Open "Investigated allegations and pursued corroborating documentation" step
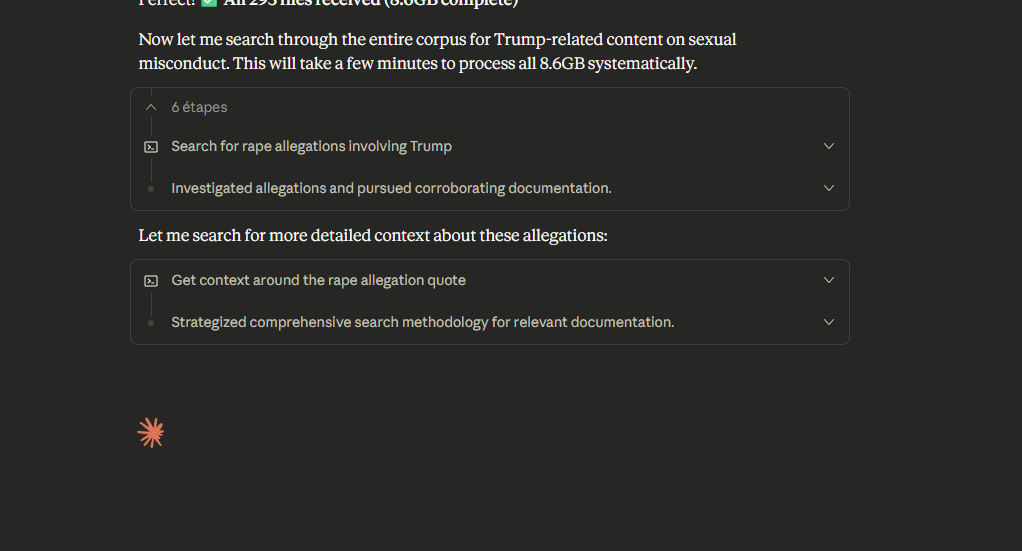This screenshot has width=1022, height=551. pyautogui.click(x=391, y=188)
